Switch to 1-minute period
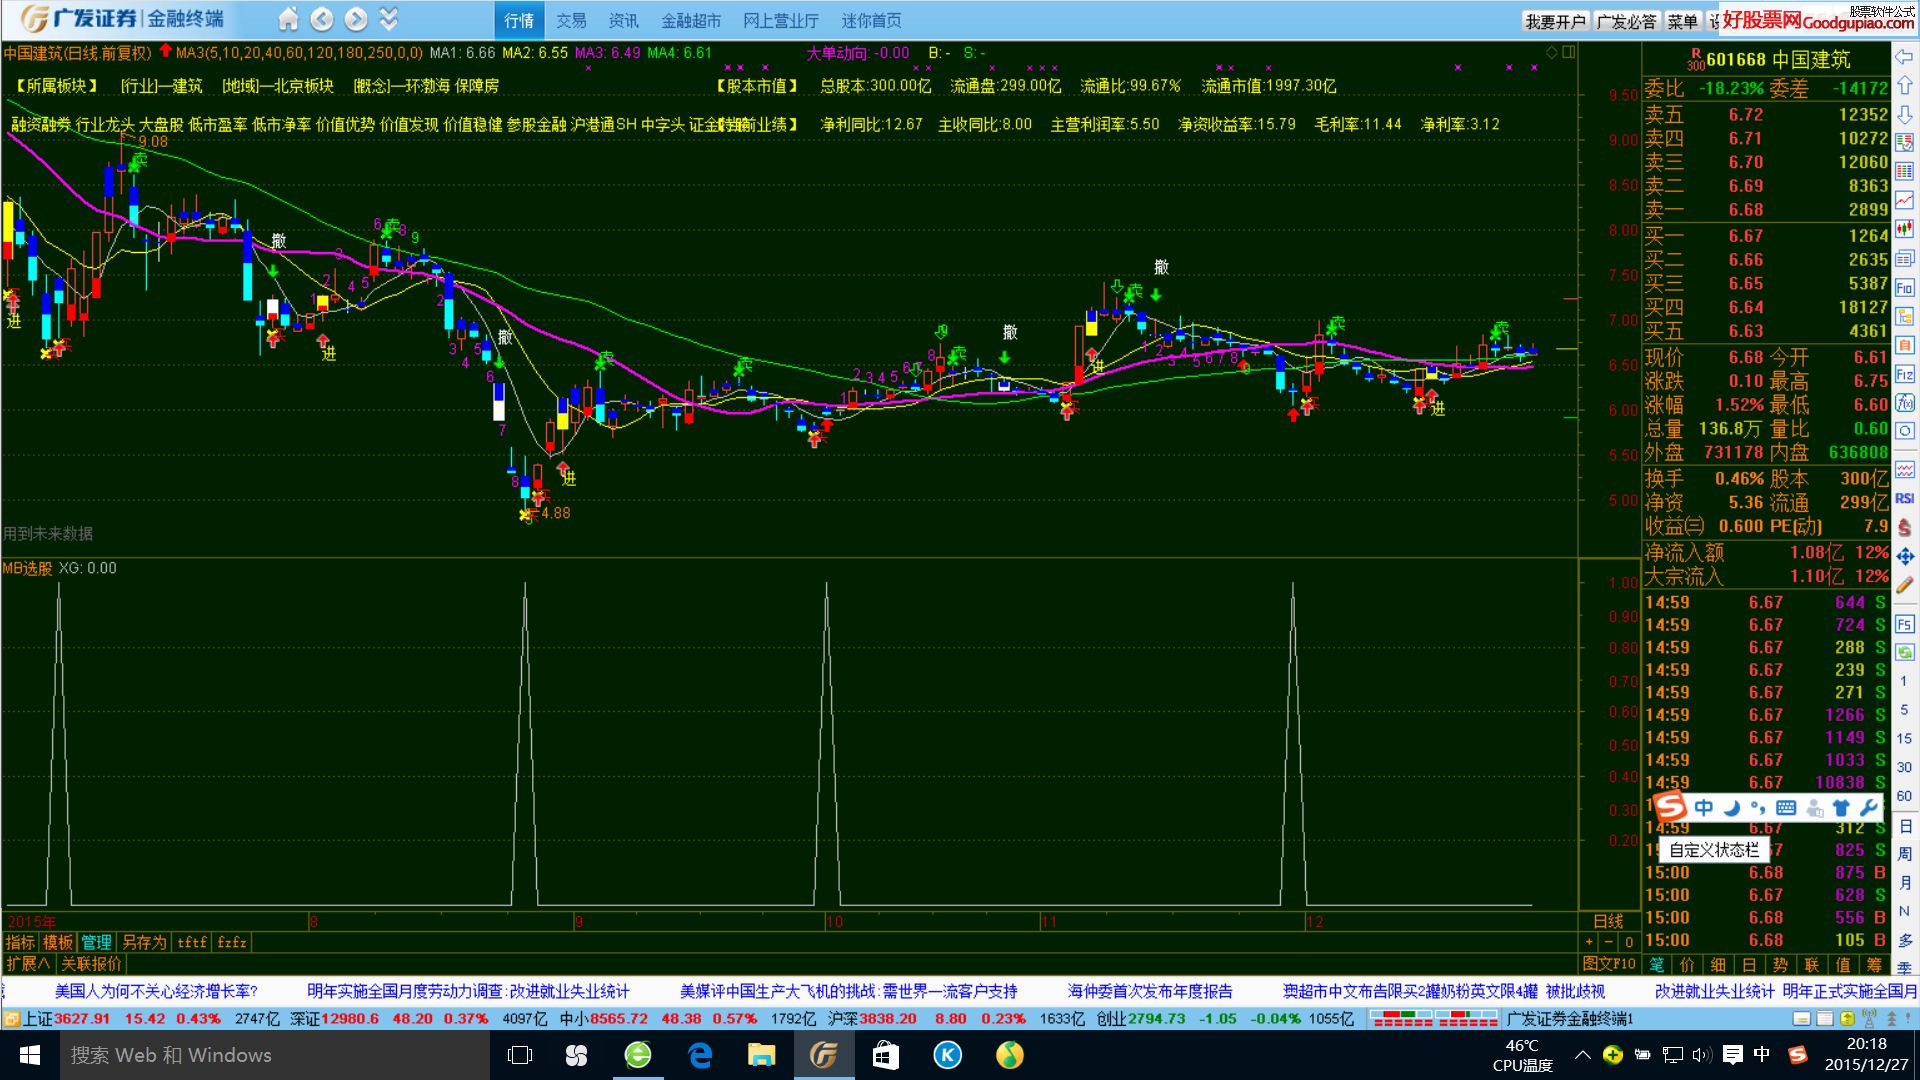This screenshot has height=1080, width=1920. click(1904, 681)
